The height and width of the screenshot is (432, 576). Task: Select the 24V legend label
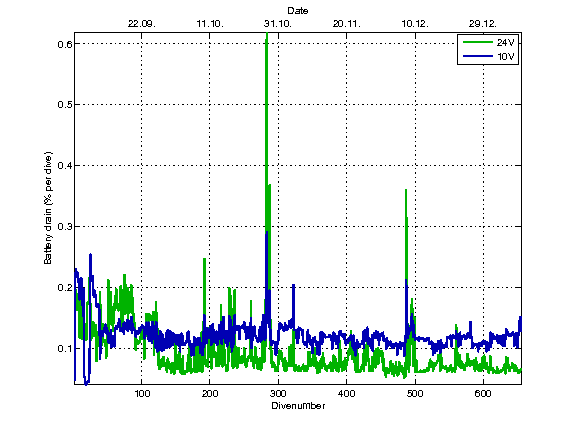pyautogui.click(x=505, y=43)
